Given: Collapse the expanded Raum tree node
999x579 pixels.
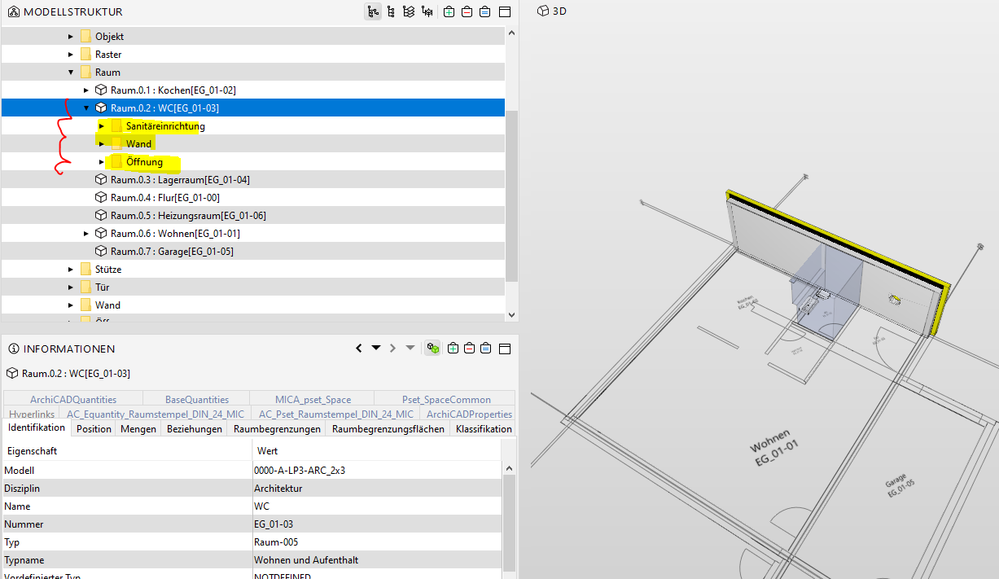Looking at the screenshot, I should pos(70,71).
